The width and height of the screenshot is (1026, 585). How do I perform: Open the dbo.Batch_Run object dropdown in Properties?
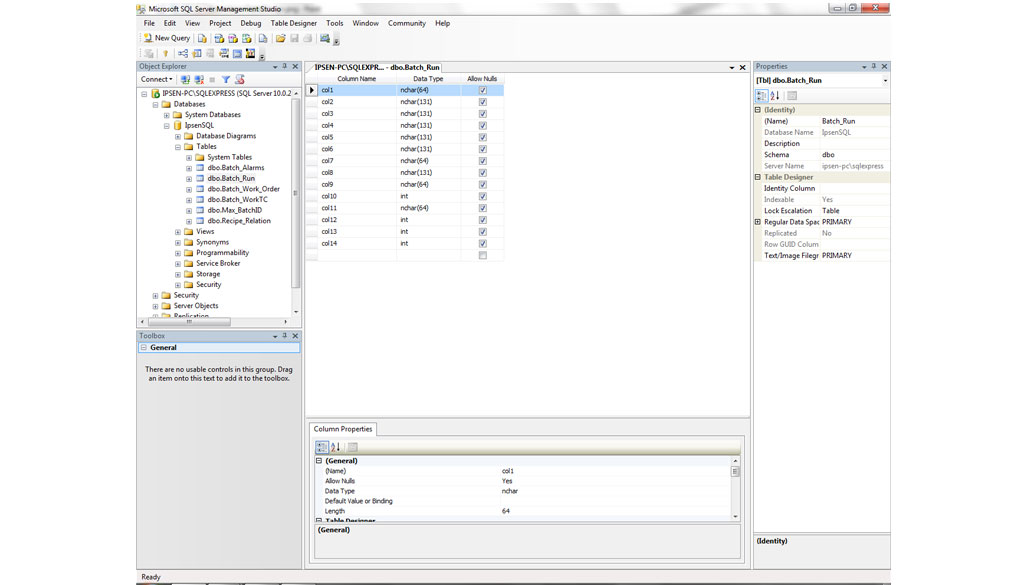coord(884,80)
